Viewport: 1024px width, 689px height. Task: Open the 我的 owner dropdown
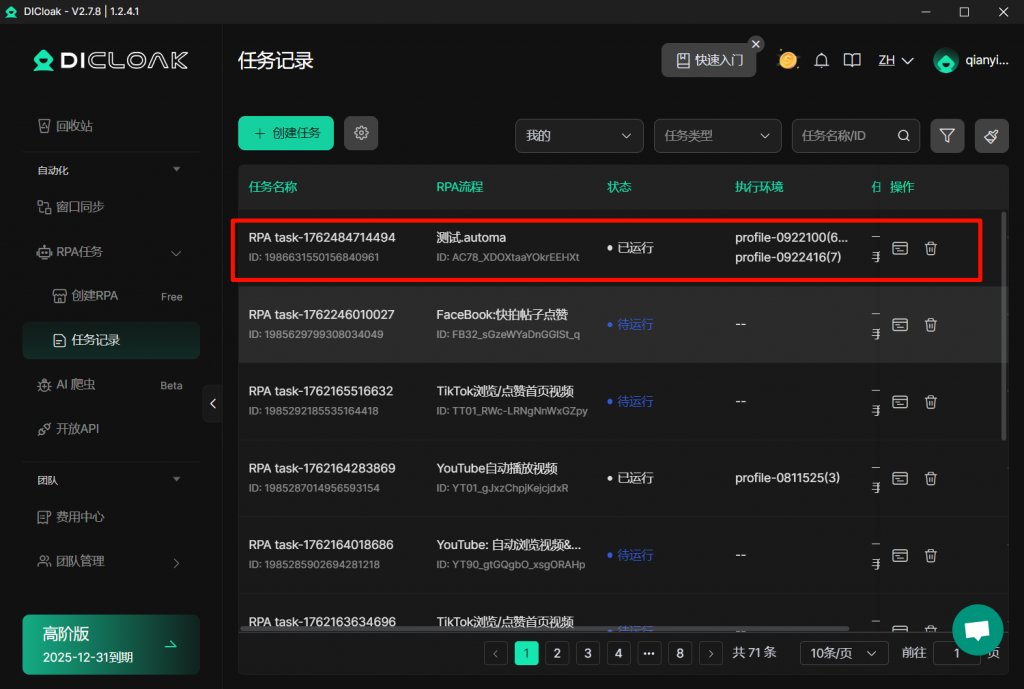pos(579,135)
